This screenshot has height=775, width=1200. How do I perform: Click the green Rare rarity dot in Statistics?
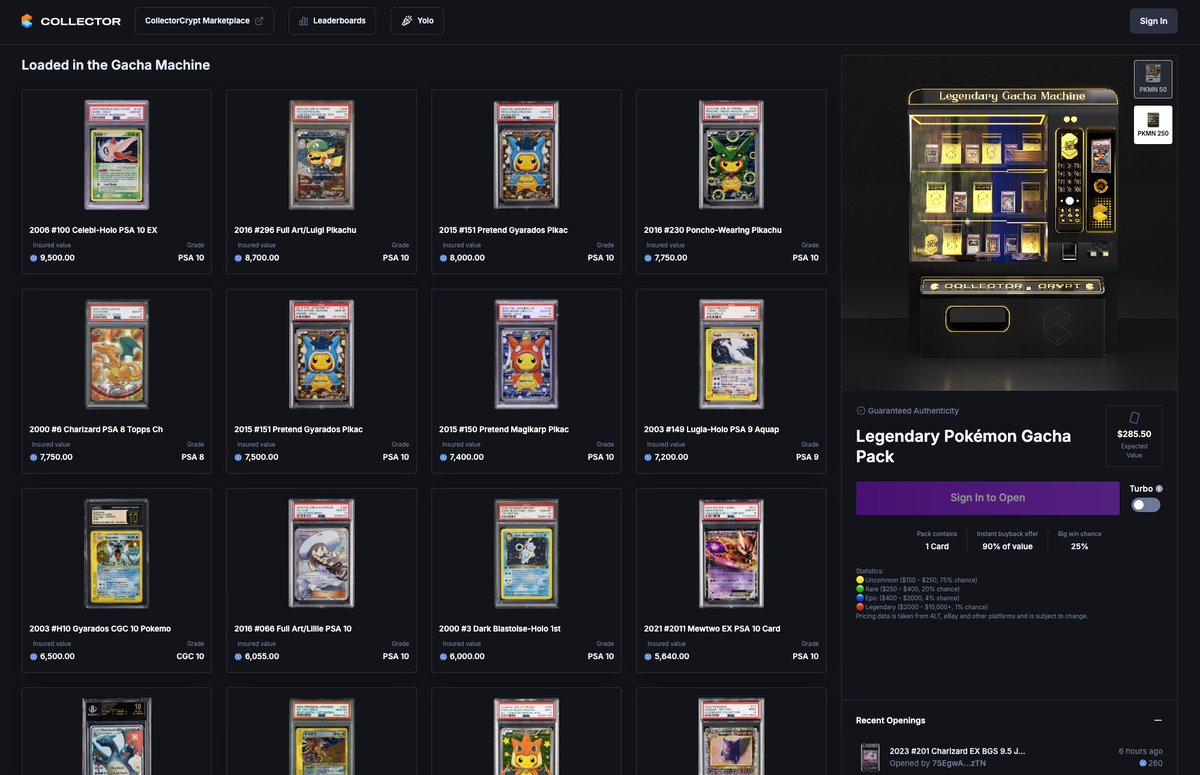click(859, 588)
